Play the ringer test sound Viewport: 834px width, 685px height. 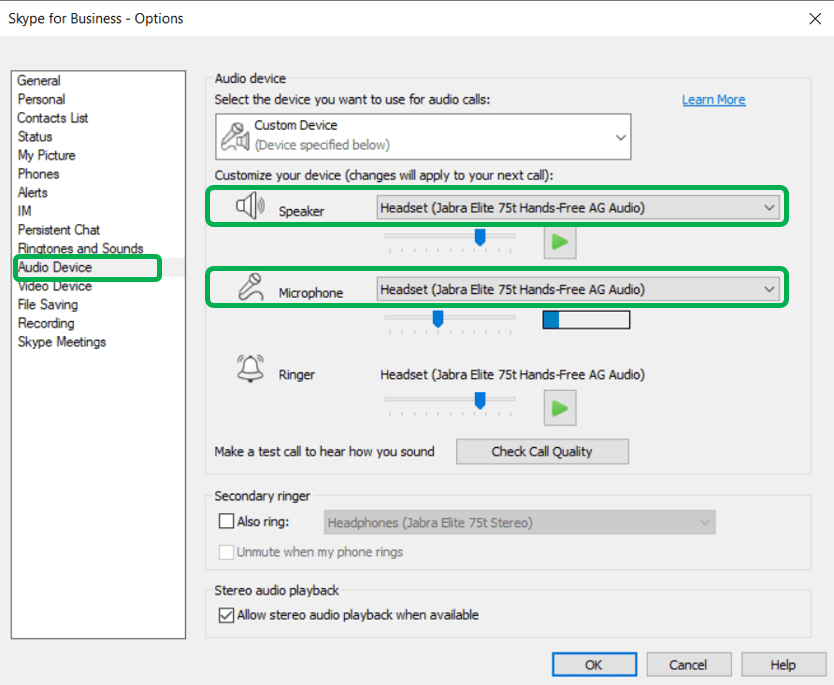560,407
